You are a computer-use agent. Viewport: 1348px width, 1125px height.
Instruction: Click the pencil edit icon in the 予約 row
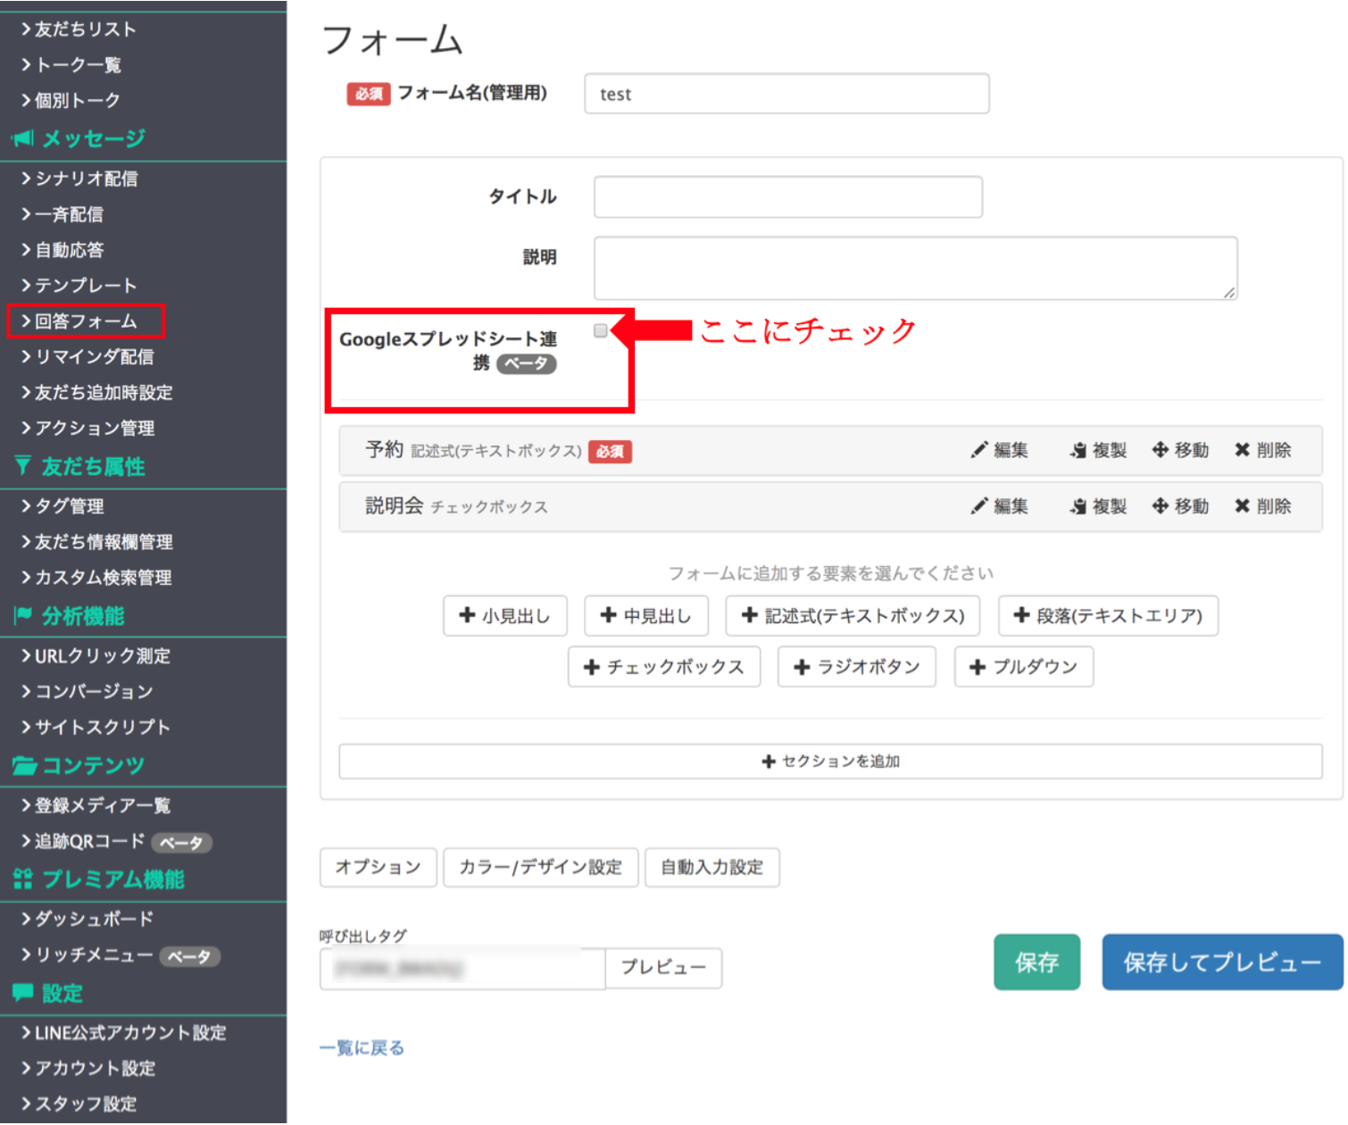(979, 450)
